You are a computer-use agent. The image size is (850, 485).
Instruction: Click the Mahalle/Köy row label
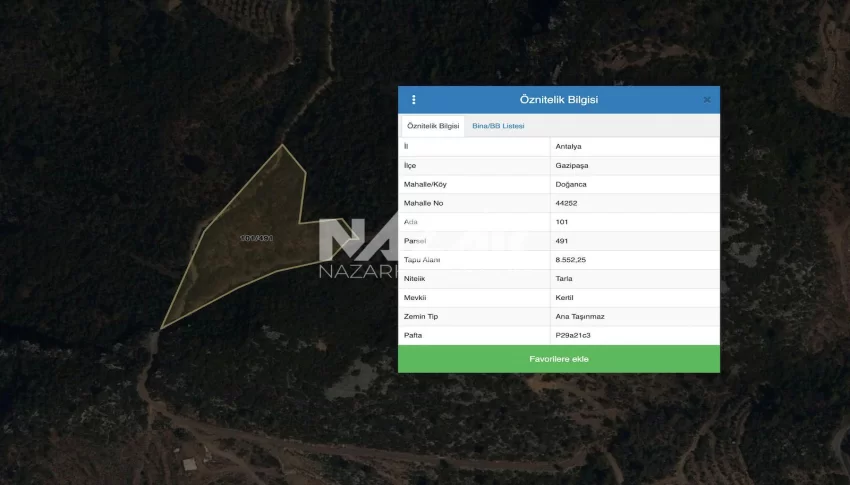[425, 184]
